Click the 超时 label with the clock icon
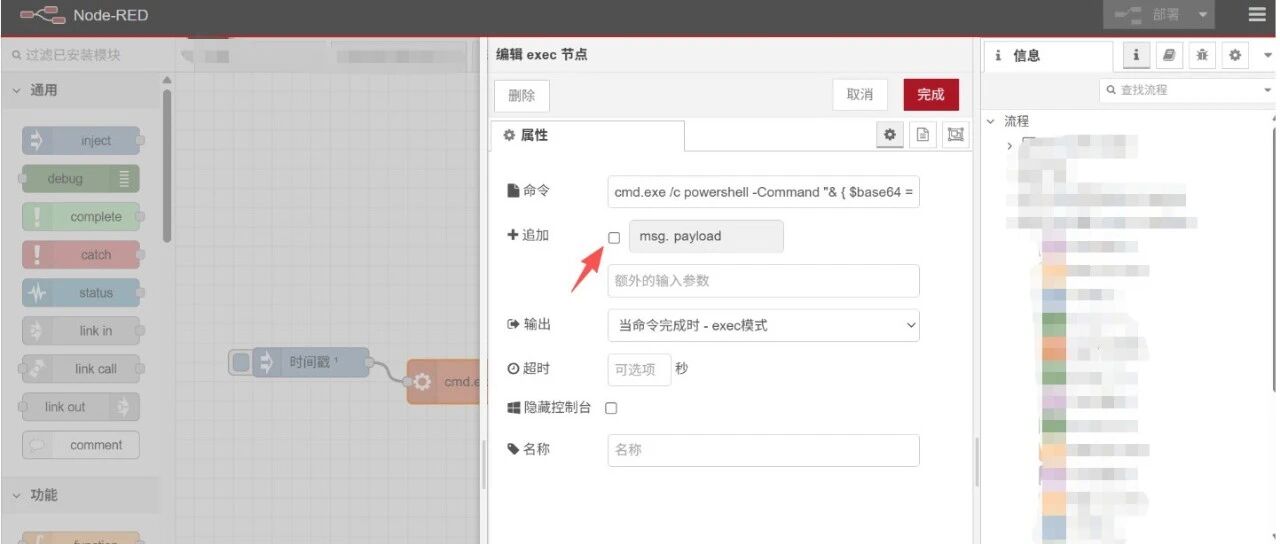Screen dimensions: 1280x544 click(529, 368)
